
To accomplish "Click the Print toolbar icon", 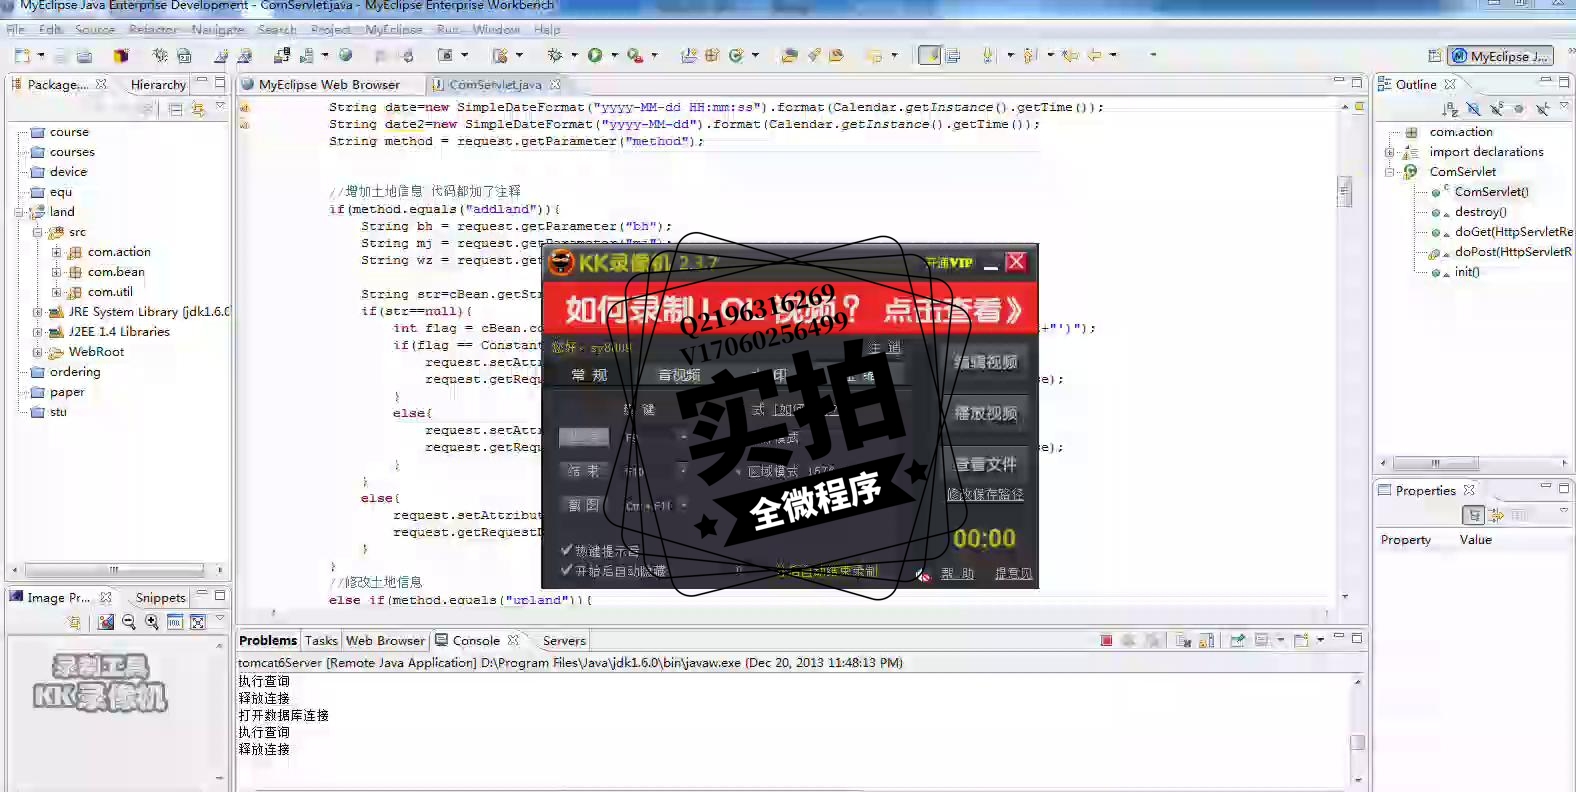I will coord(84,56).
